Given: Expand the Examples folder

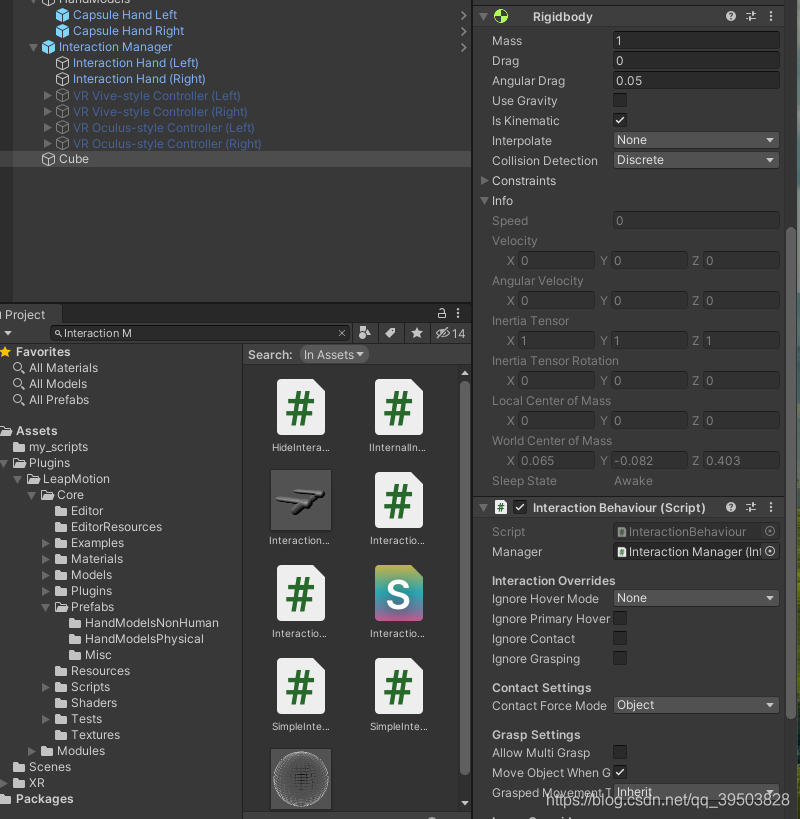Looking at the screenshot, I should 46,543.
